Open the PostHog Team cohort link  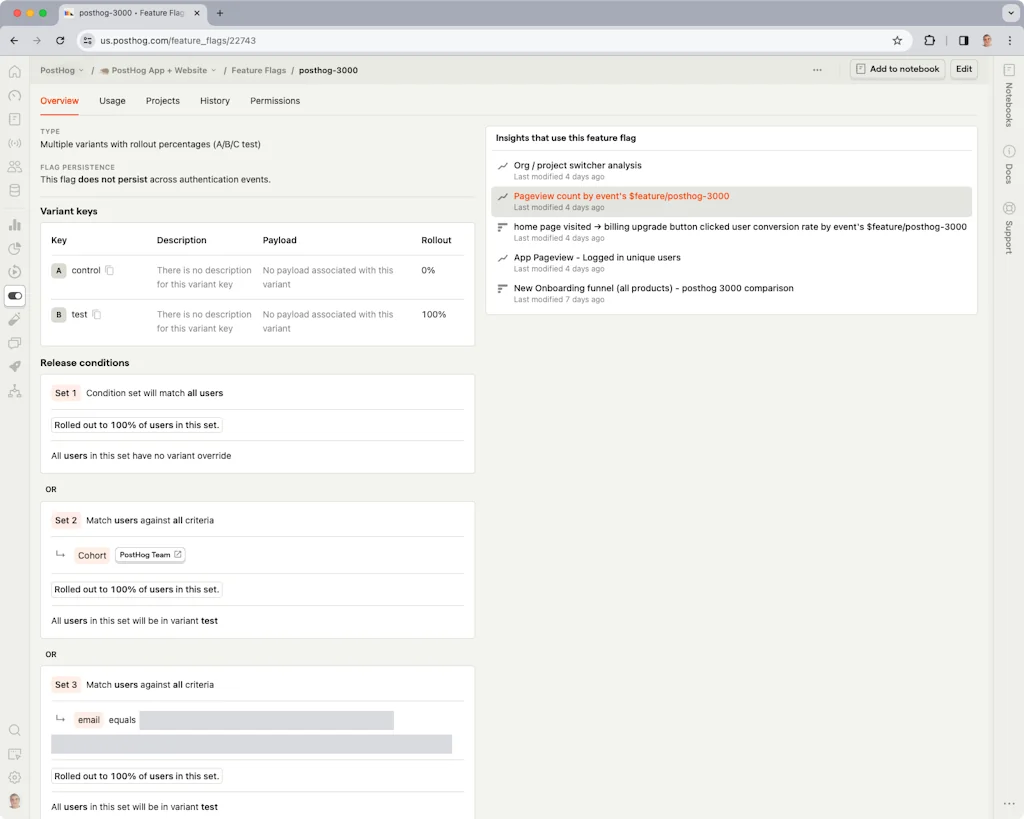click(x=150, y=554)
